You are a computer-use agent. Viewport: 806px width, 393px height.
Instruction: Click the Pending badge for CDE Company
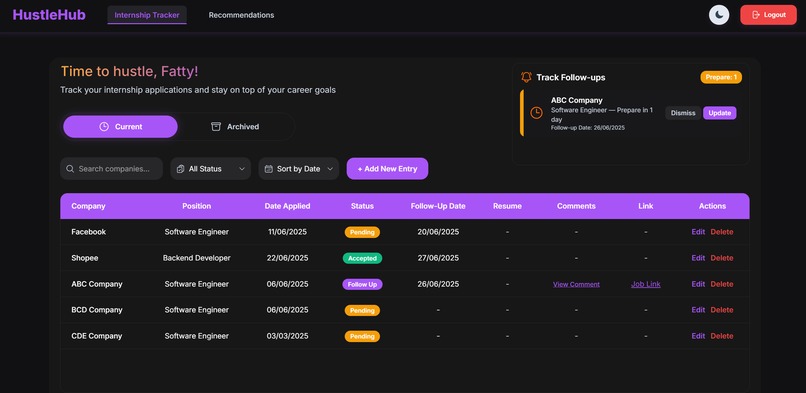pyautogui.click(x=362, y=336)
